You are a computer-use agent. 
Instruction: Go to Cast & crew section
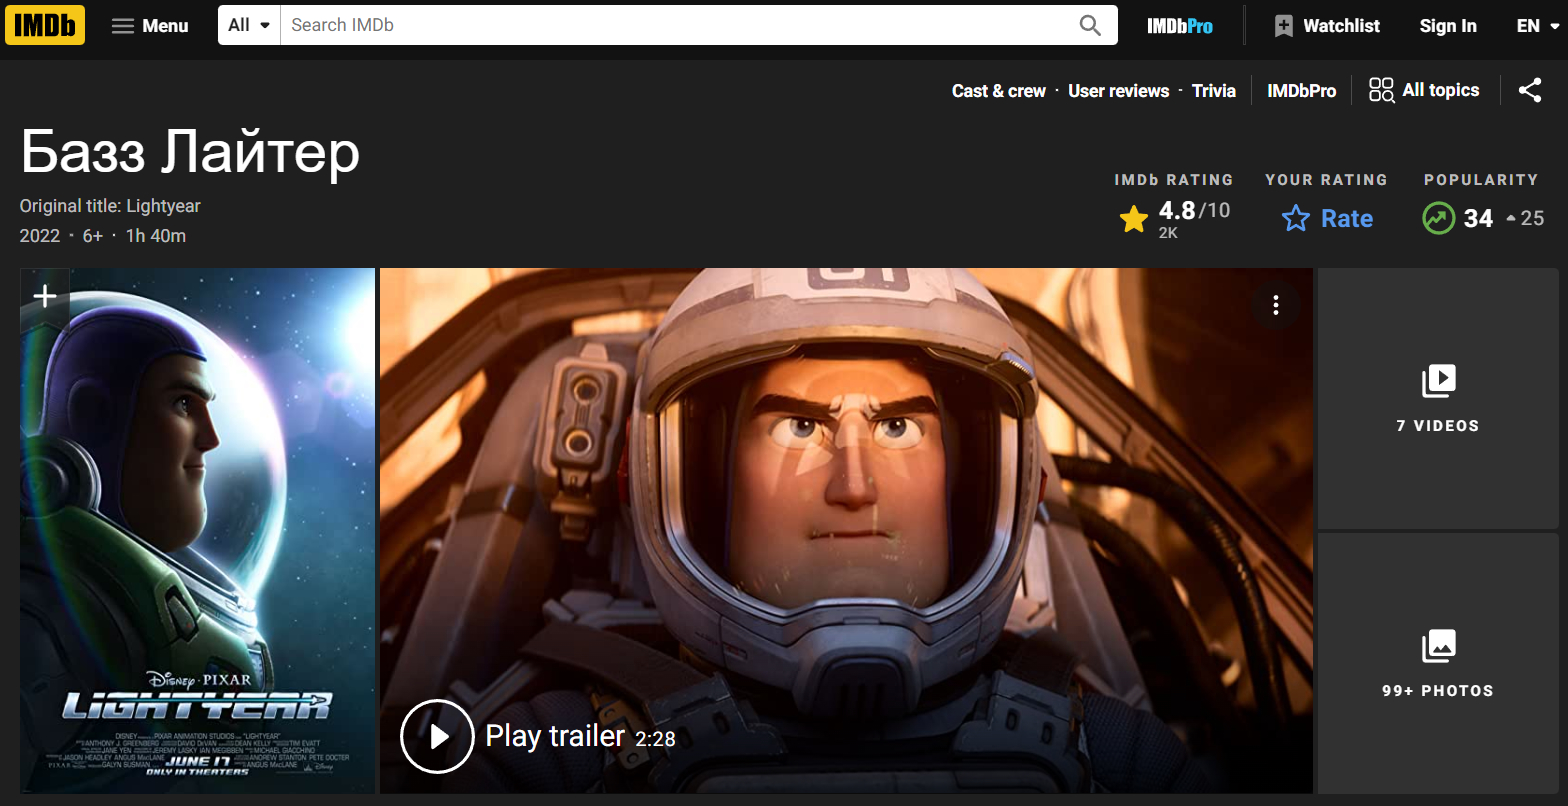tap(998, 91)
